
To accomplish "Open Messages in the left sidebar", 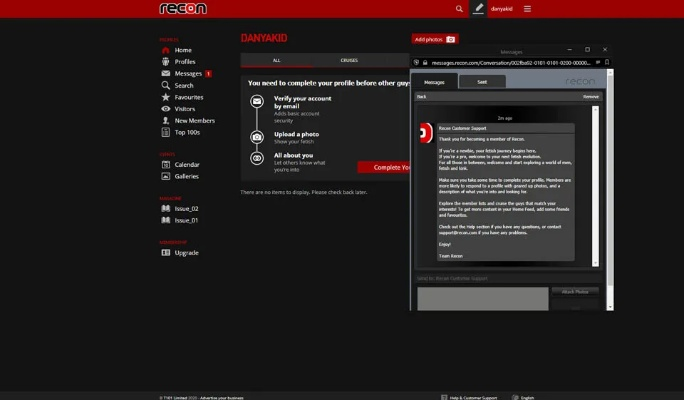I will coord(188,73).
